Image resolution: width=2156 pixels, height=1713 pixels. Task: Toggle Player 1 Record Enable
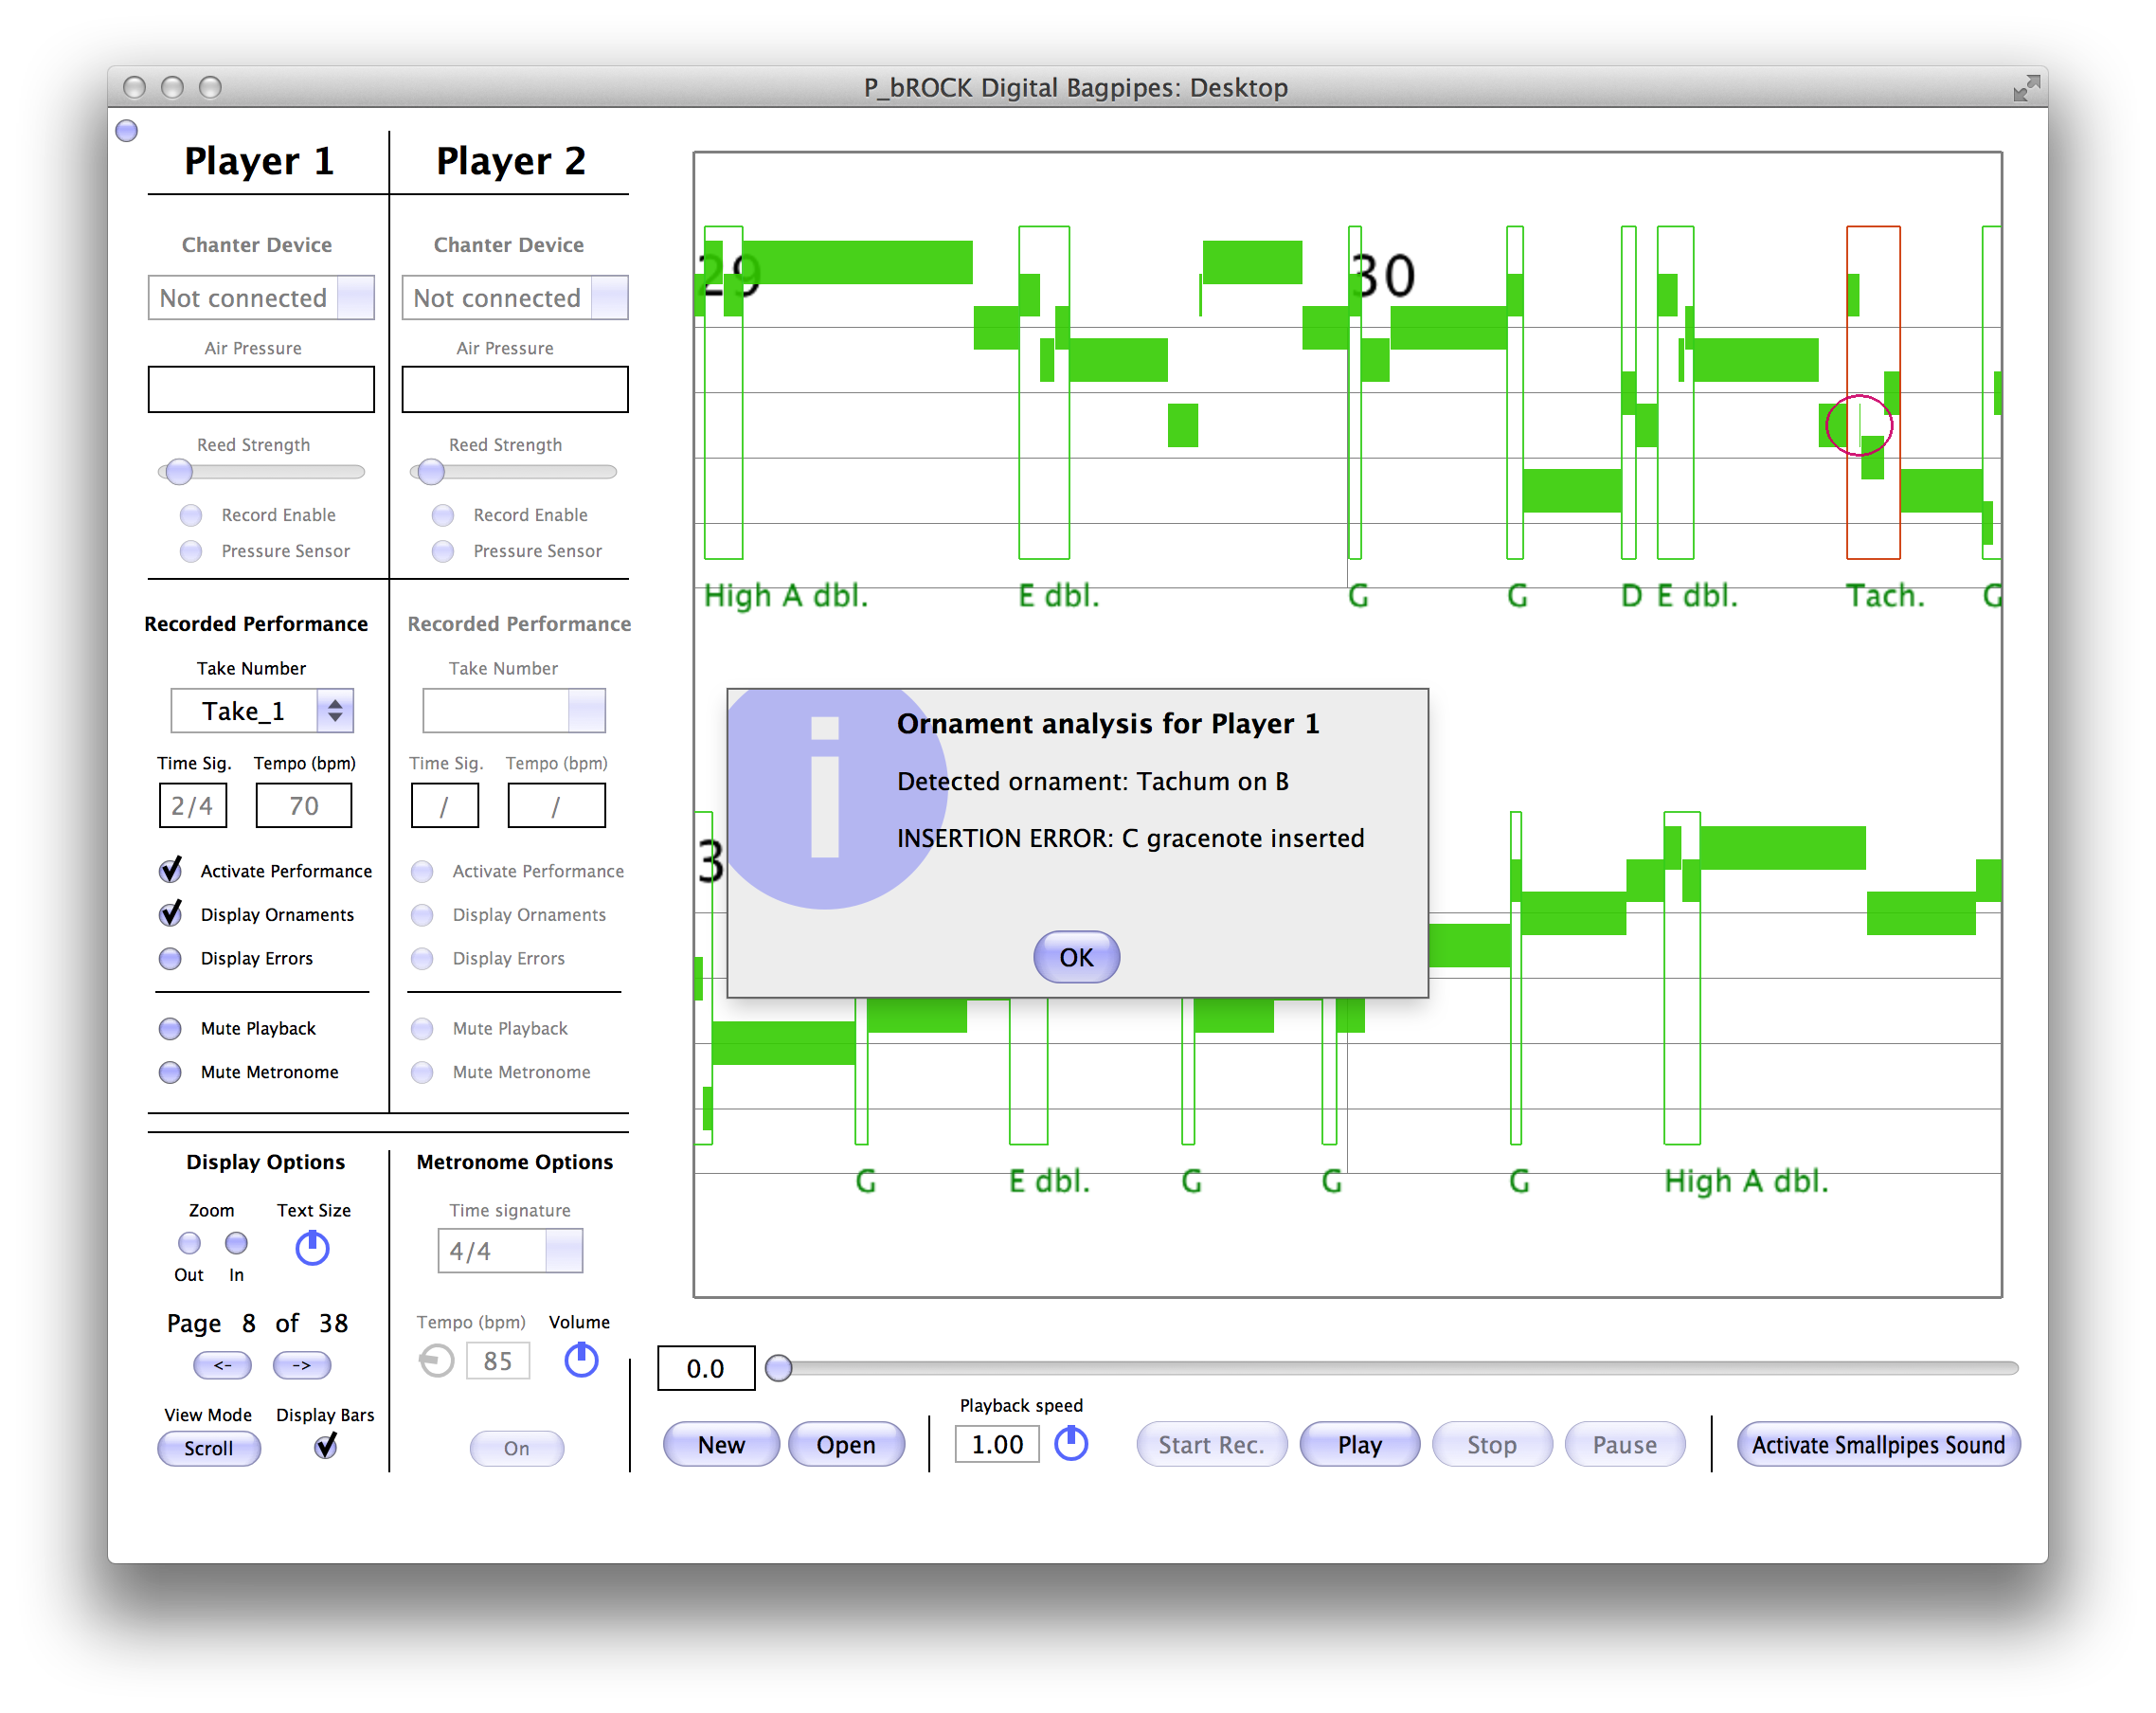[191, 515]
